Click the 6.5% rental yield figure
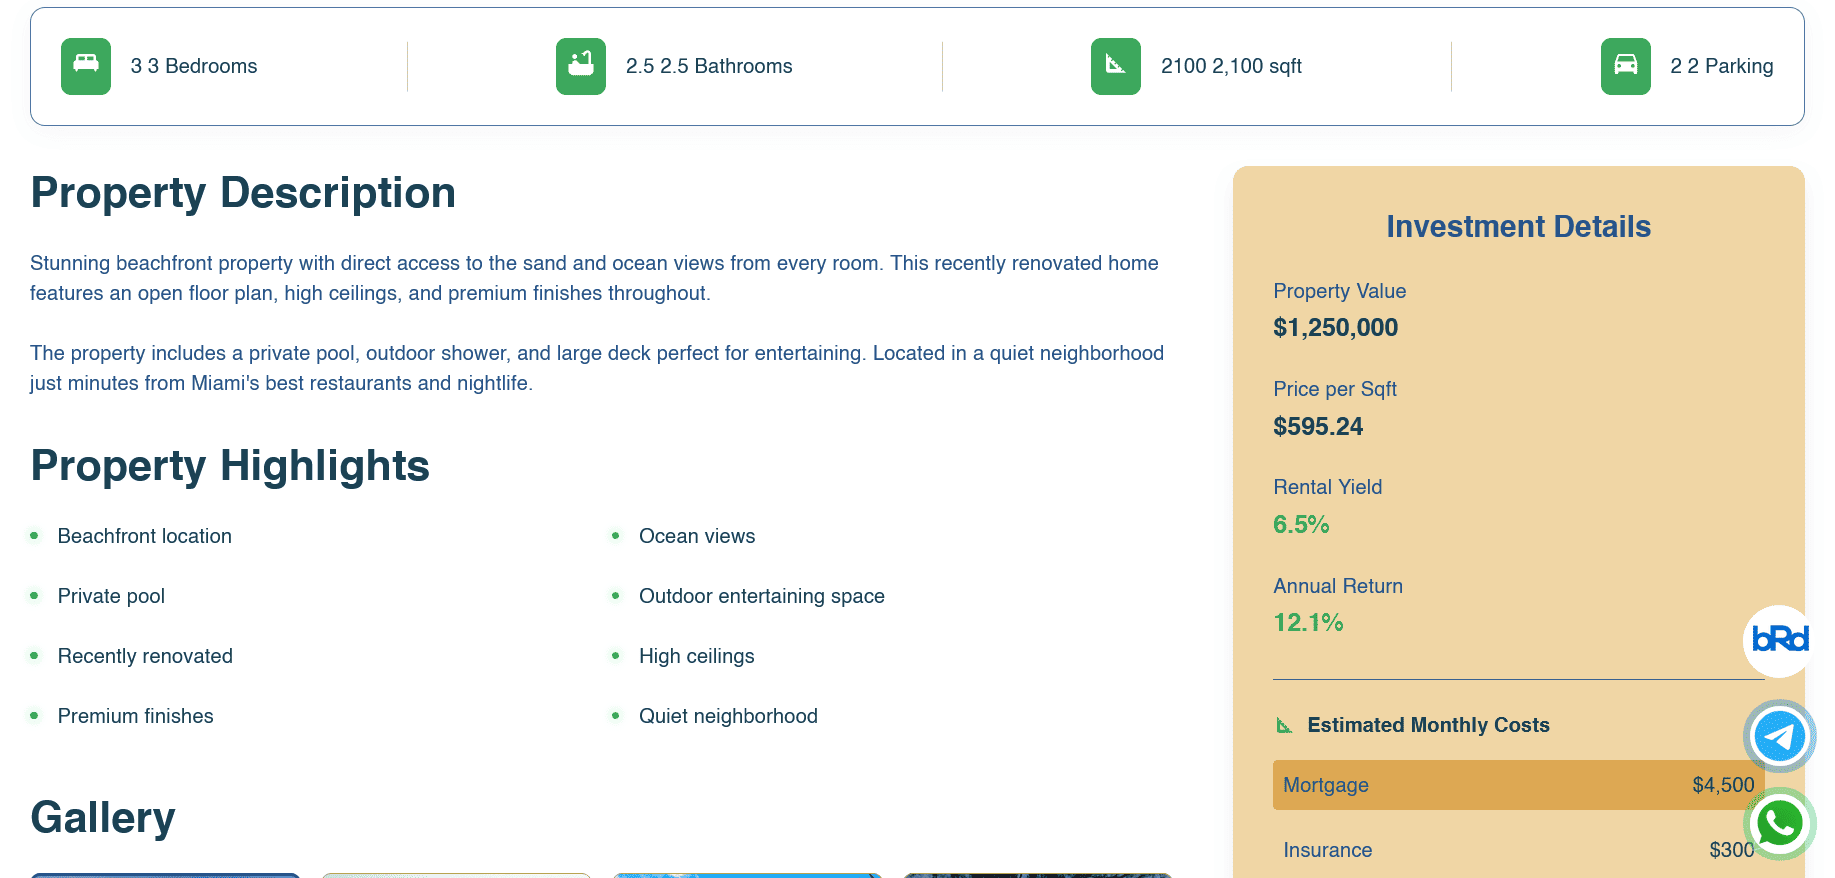Viewport: 1835px width, 878px height. pos(1300,525)
